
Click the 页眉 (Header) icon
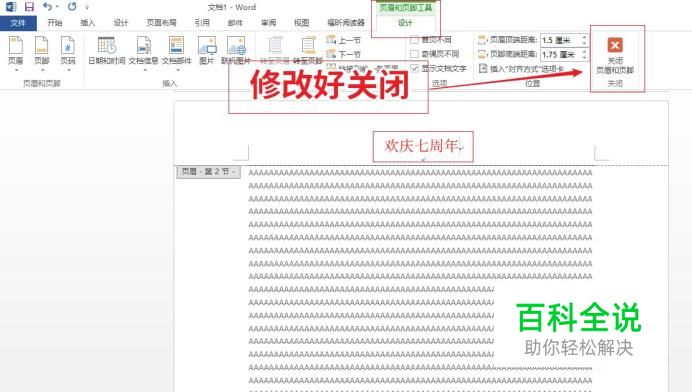click(x=15, y=45)
